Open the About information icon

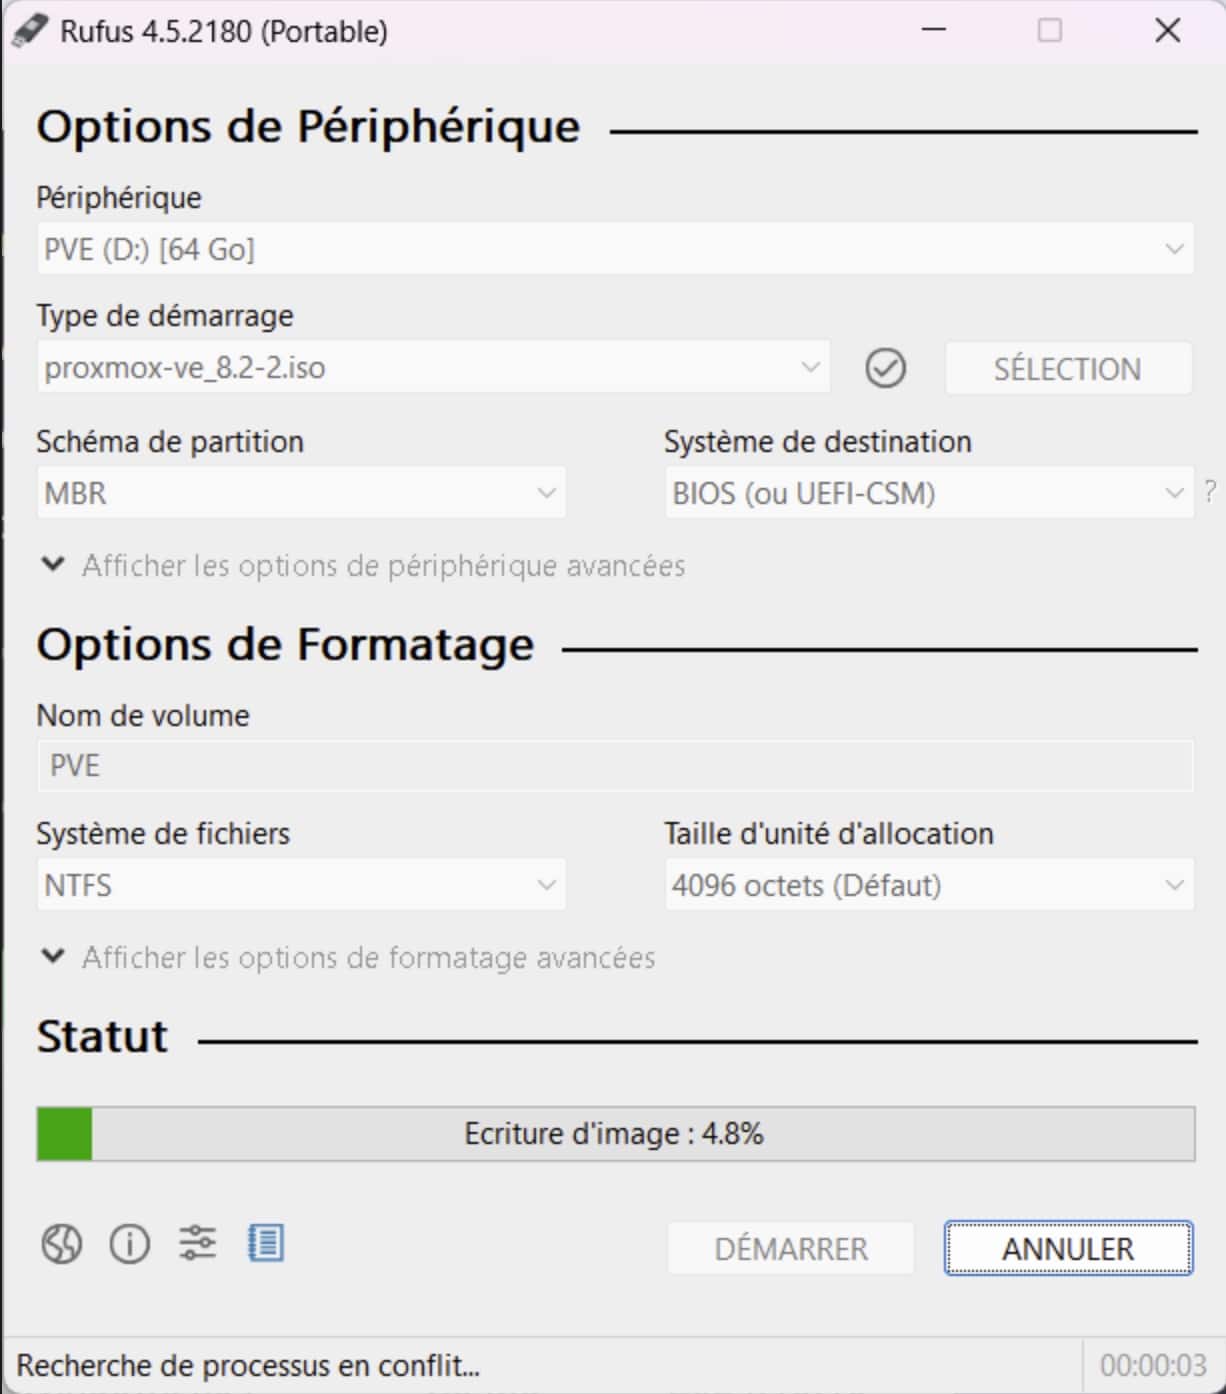pyautogui.click(x=130, y=1244)
